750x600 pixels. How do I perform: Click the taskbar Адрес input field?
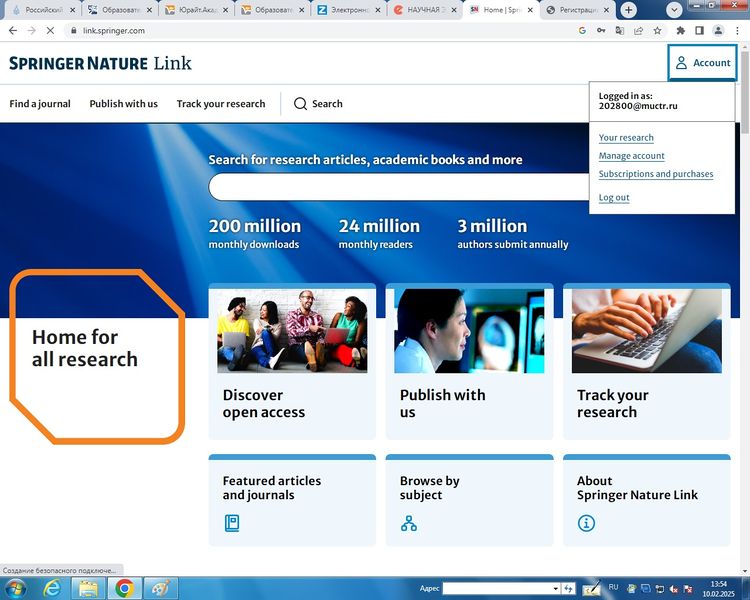(496, 589)
